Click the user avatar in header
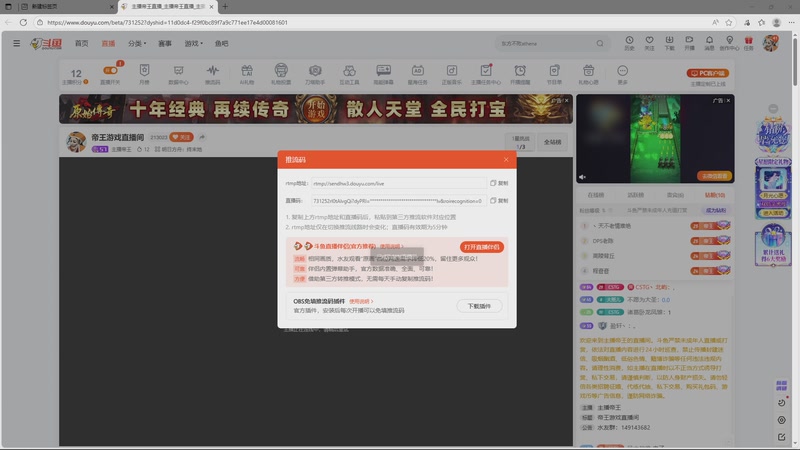 tap(771, 43)
